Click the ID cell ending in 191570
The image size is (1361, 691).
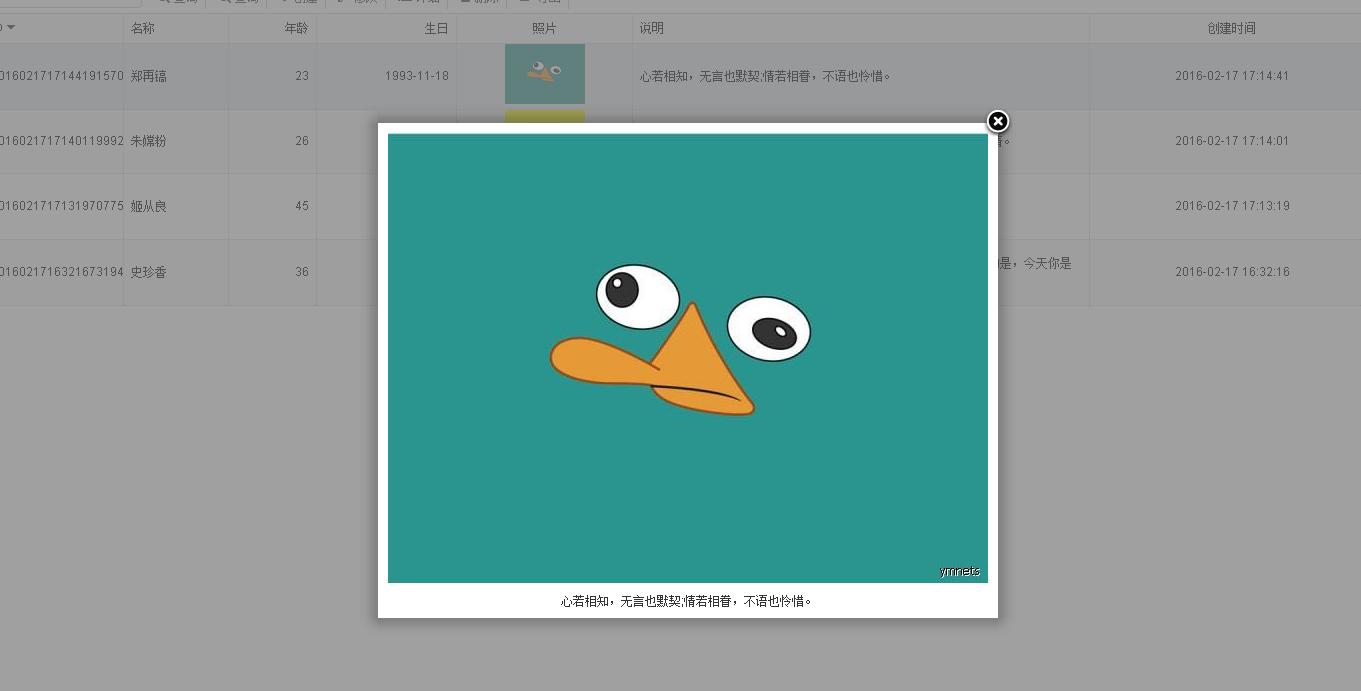point(61,76)
